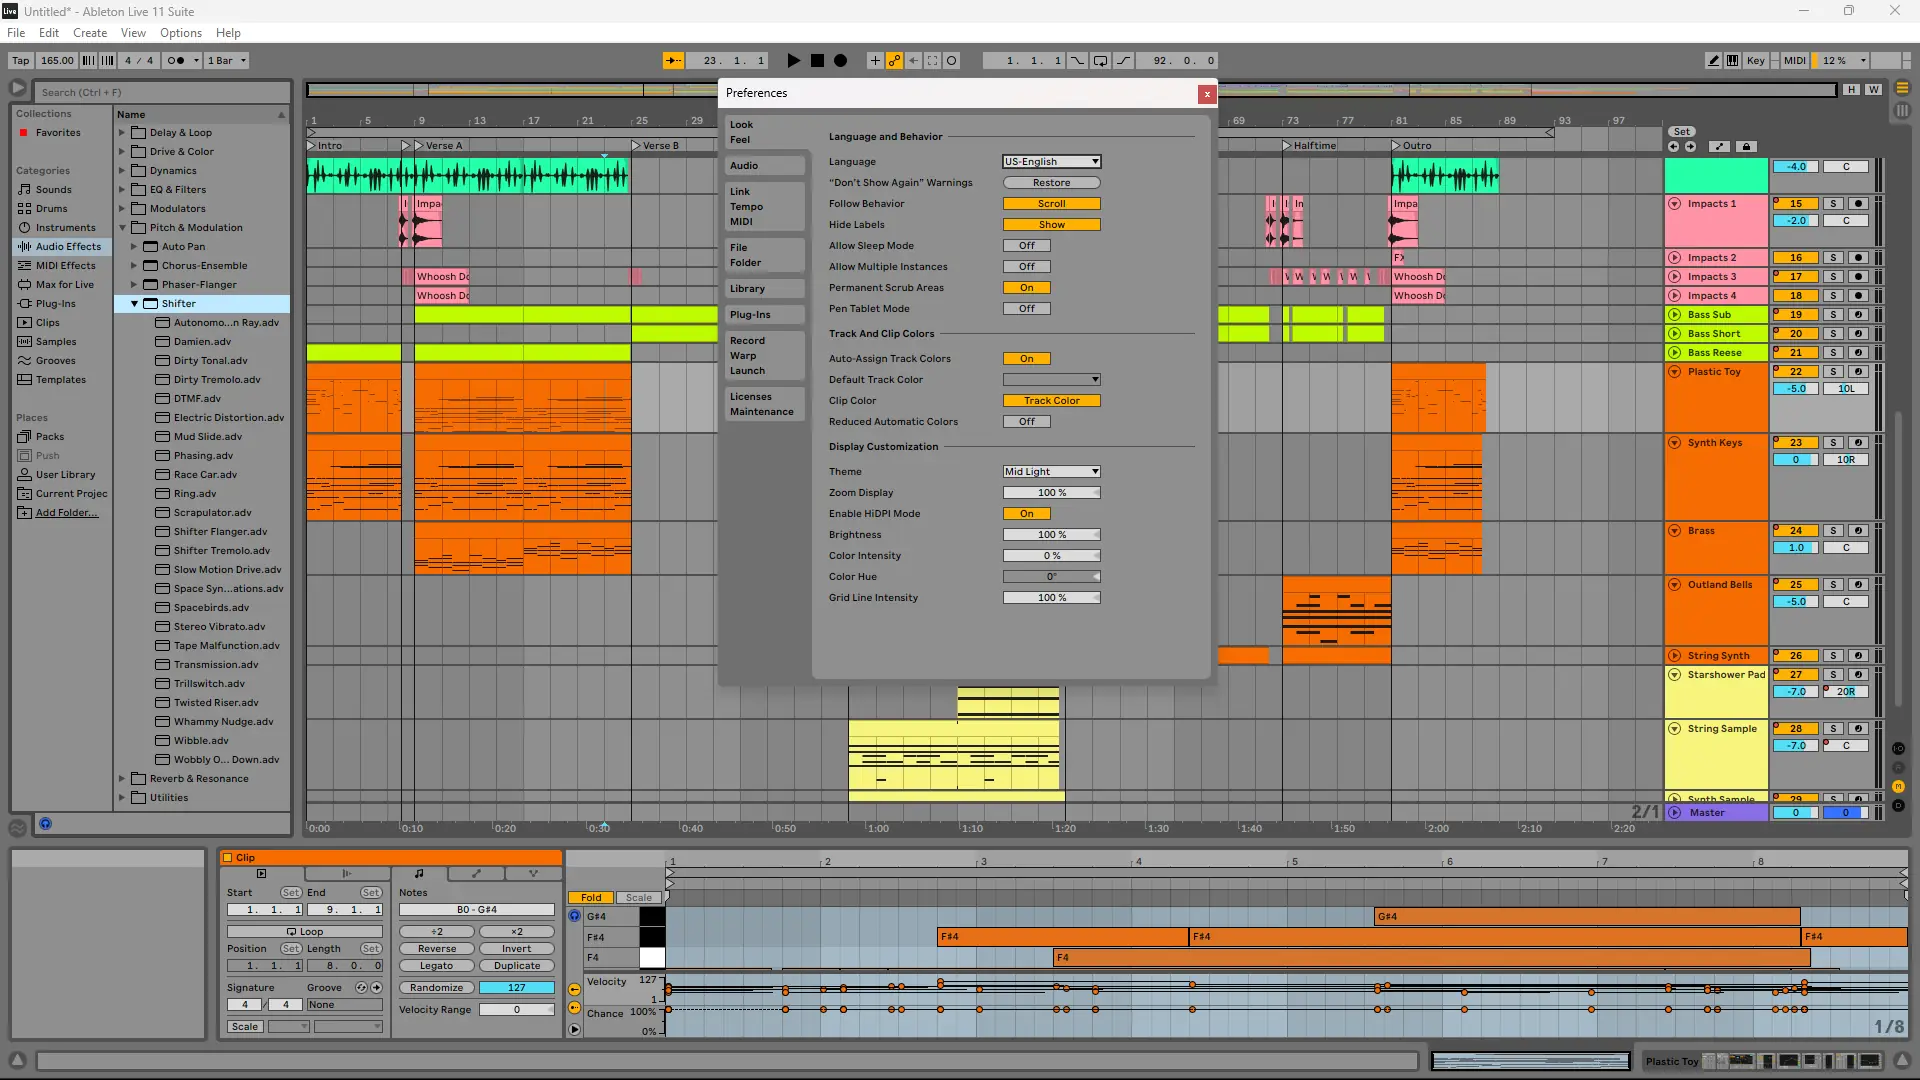Image resolution: width=1920 pixels, height=1080 pixels.
Task: Click Restore for Don't Show Again warnings
Action: [1051, 183]
